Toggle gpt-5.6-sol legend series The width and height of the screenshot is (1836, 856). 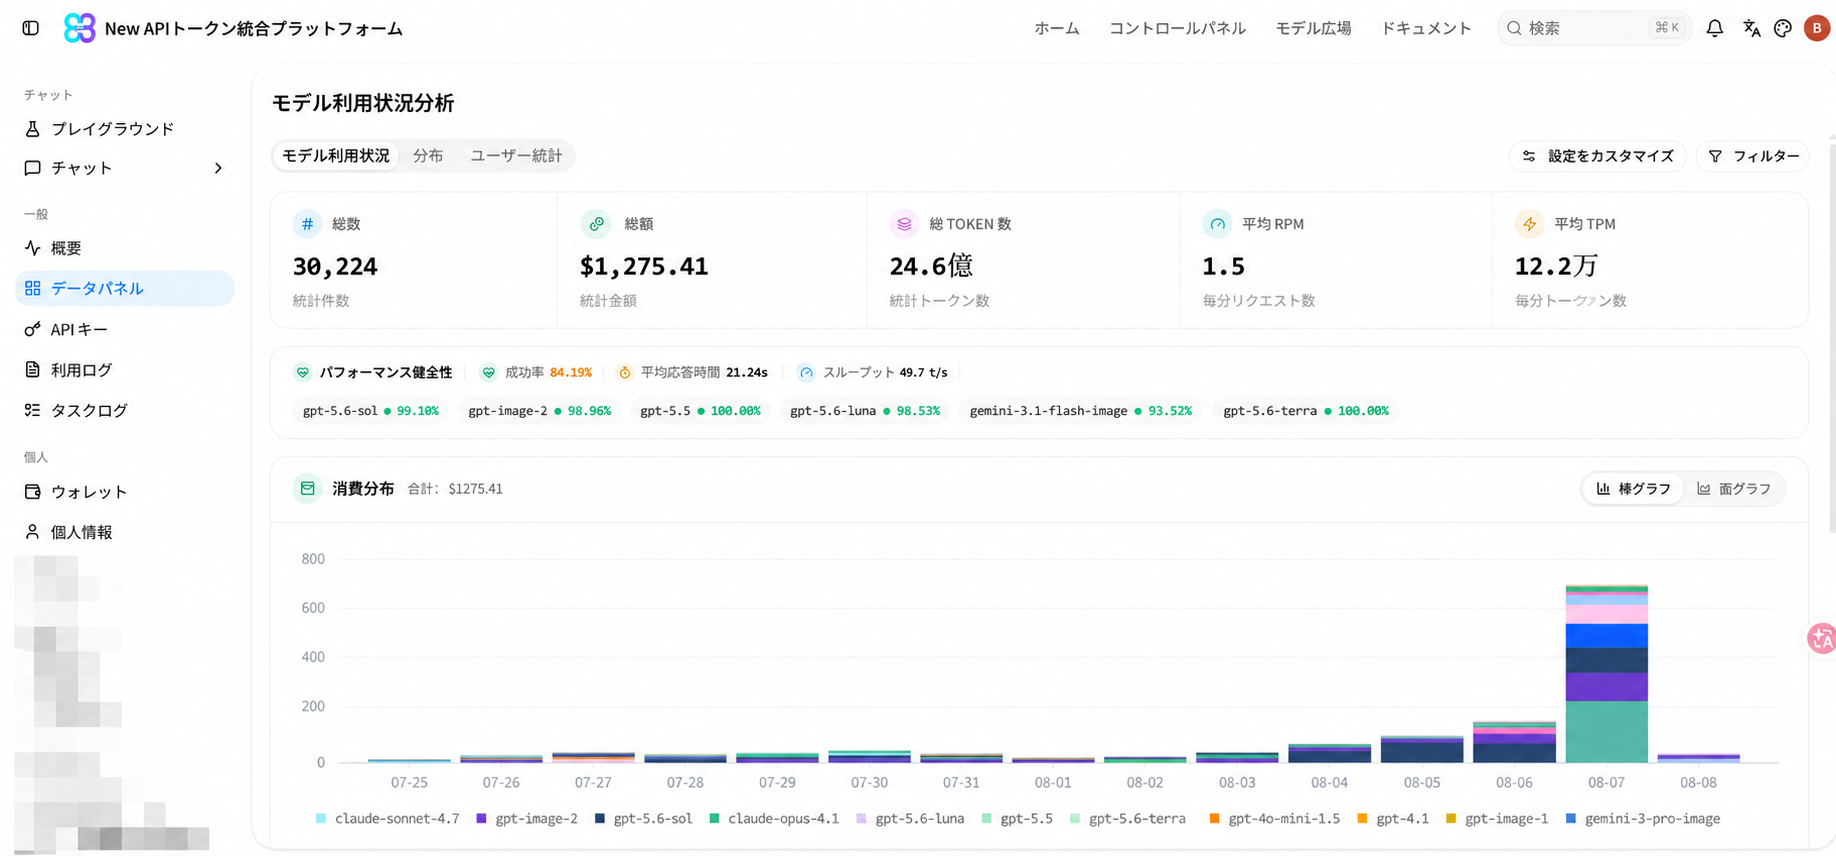point(643,818)
